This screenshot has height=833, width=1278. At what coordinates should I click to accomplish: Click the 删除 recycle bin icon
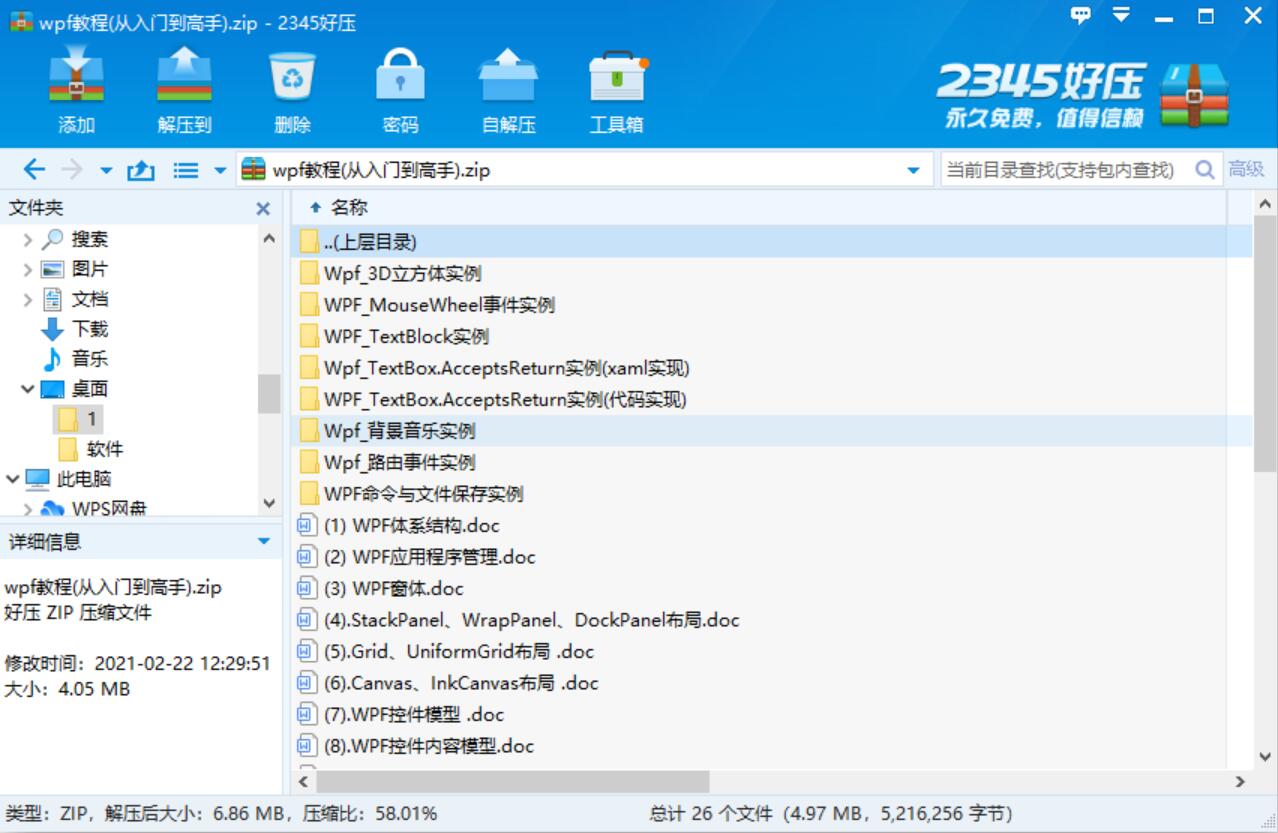[x=293, y=76]
